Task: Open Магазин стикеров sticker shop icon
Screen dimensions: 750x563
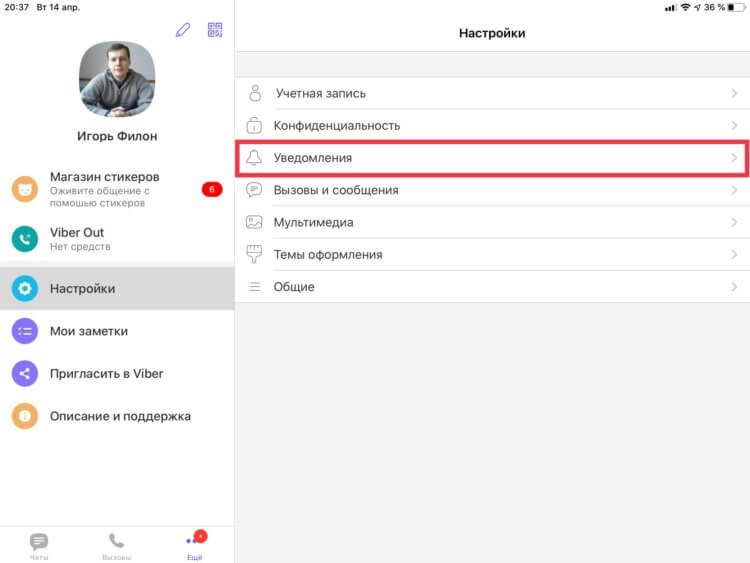Action: (25, 189)
